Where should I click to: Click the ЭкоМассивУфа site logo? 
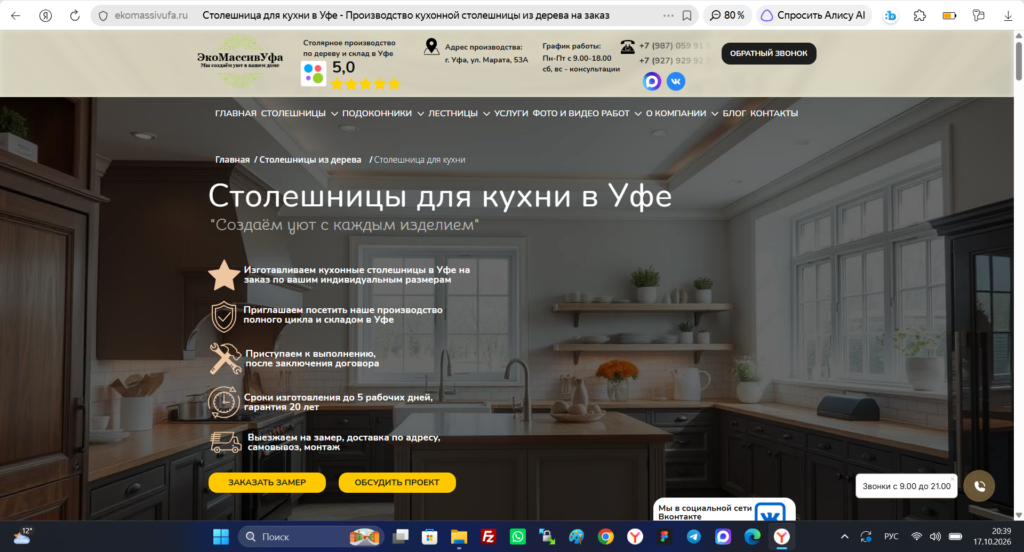pos(240,60)
